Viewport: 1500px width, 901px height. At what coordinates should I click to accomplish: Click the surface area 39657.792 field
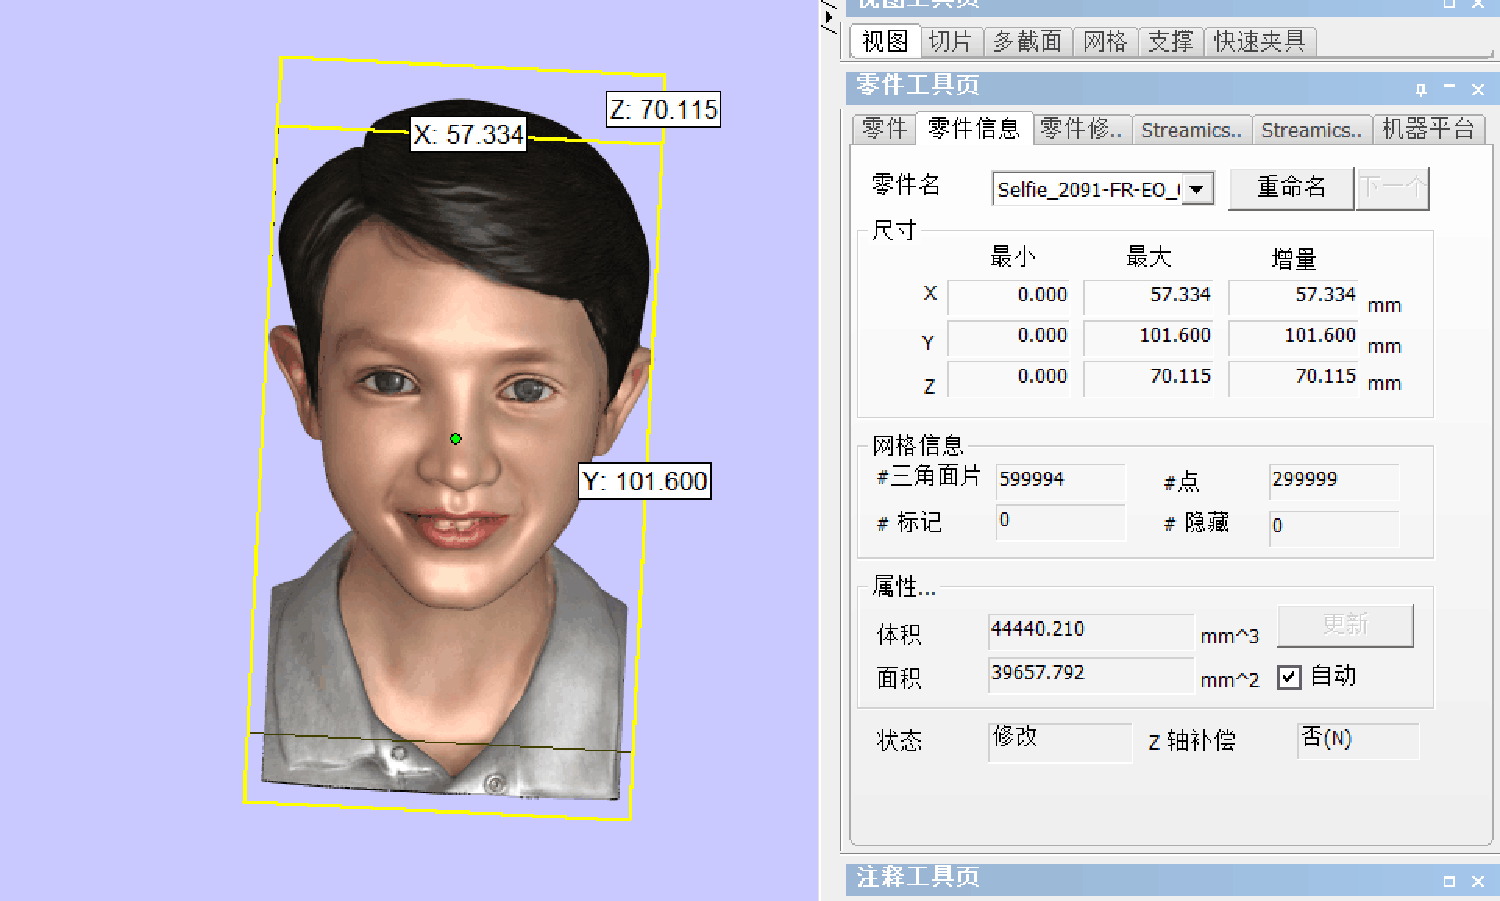tap(1091, 674)
